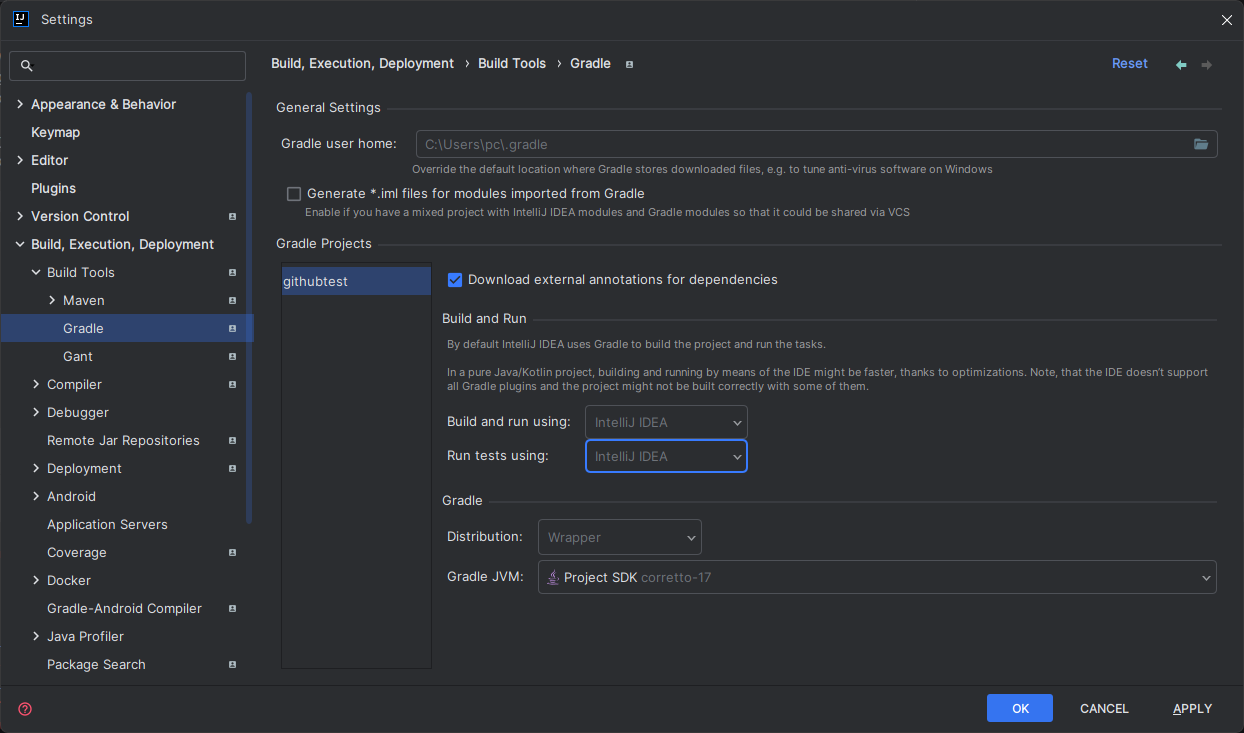Click project-level icon on Maven row
The image size is (1244, 733).
[x=232, y=300]
